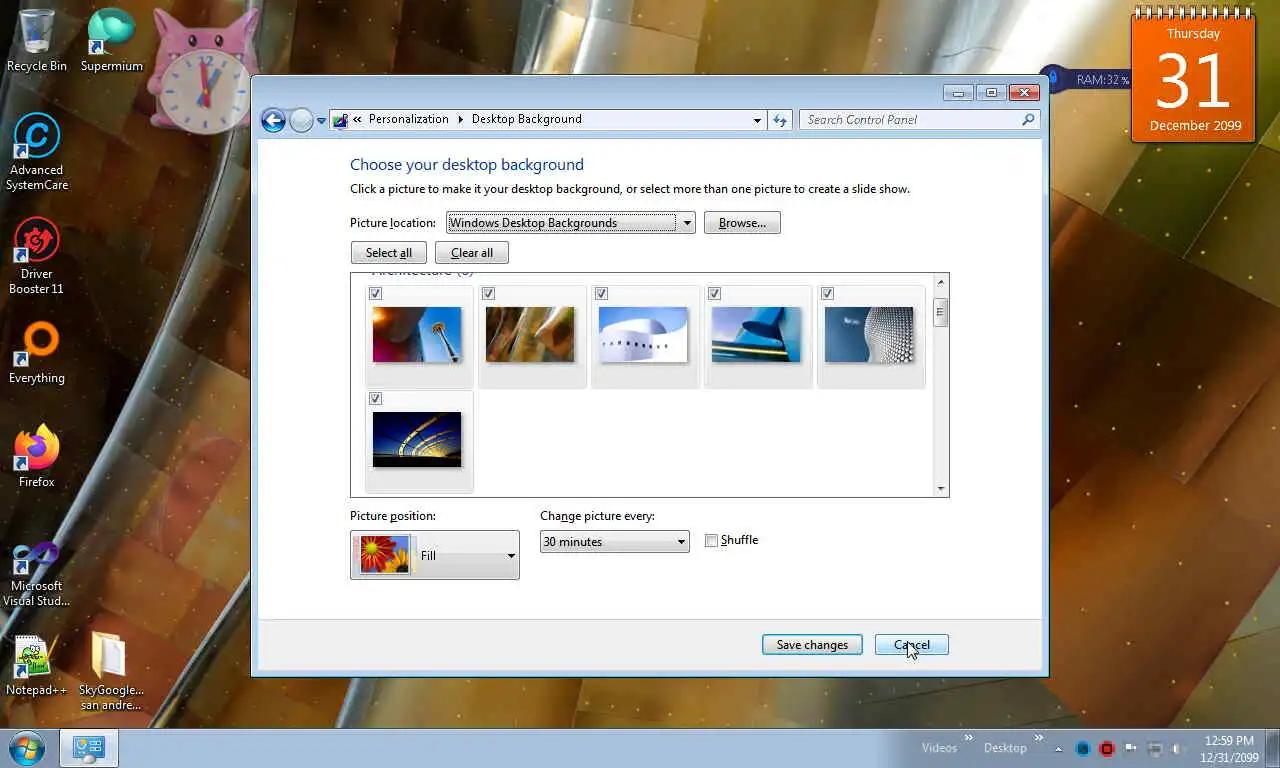Open the address bar history dropdown arrow
The width and height of the screenshot is (1280, 768).
pyautogui.click(x=757, y=120)
